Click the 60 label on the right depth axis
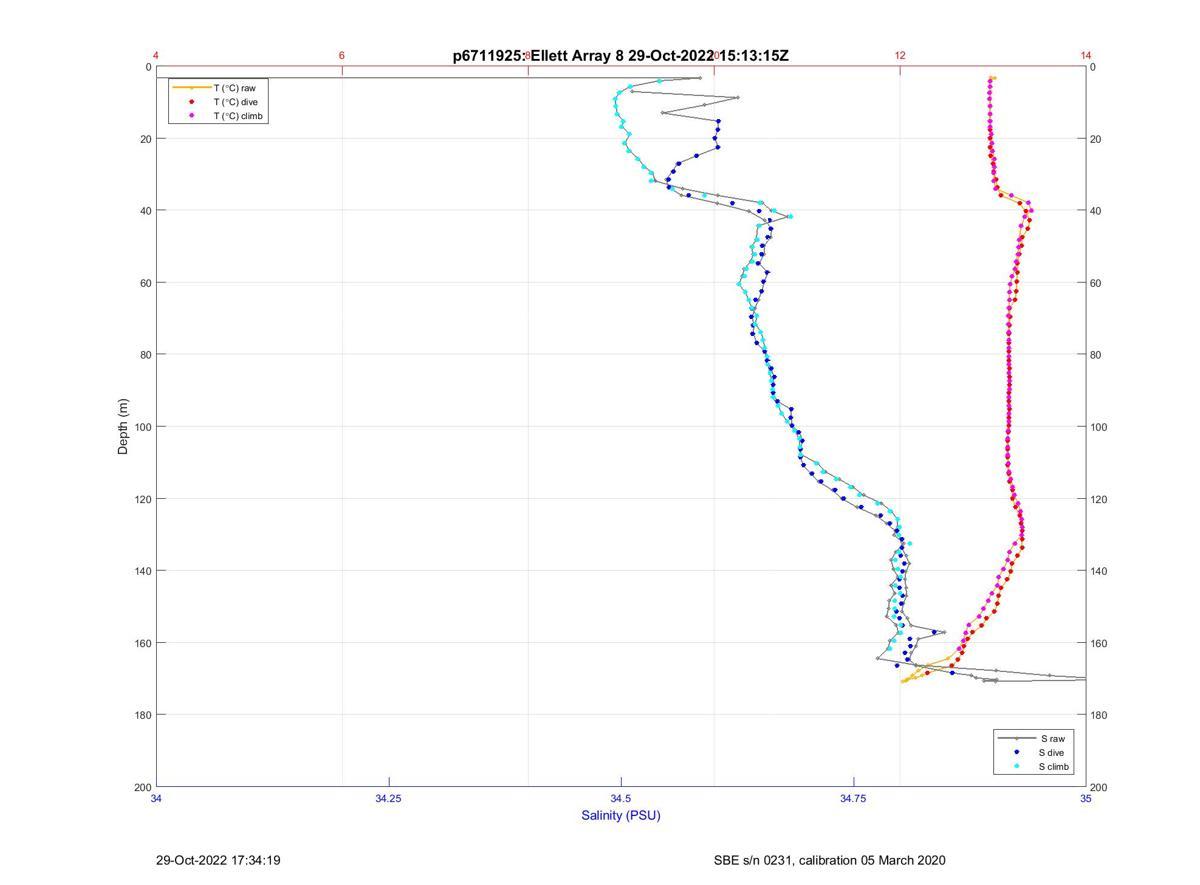The width and height of the screenshot is (1200, 885). (x=1096, y=283)
